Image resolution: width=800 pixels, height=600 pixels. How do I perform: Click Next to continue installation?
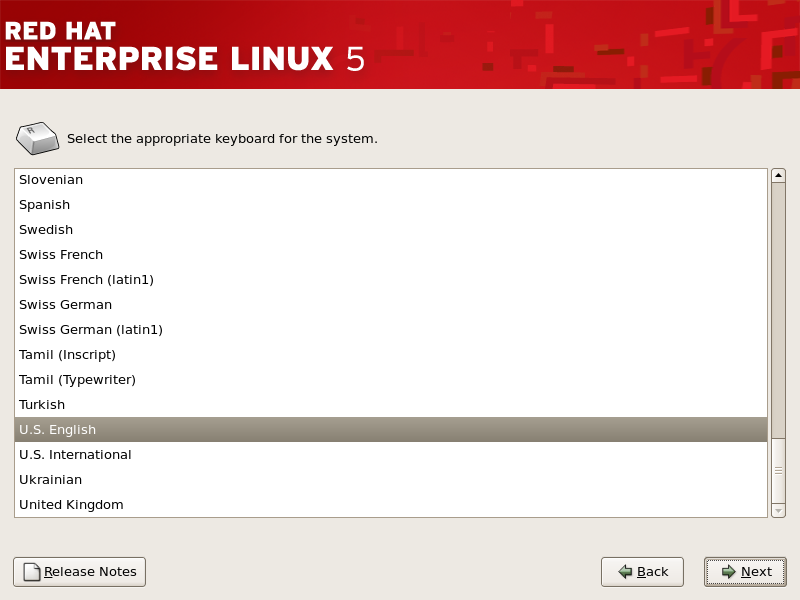(745, 571)
